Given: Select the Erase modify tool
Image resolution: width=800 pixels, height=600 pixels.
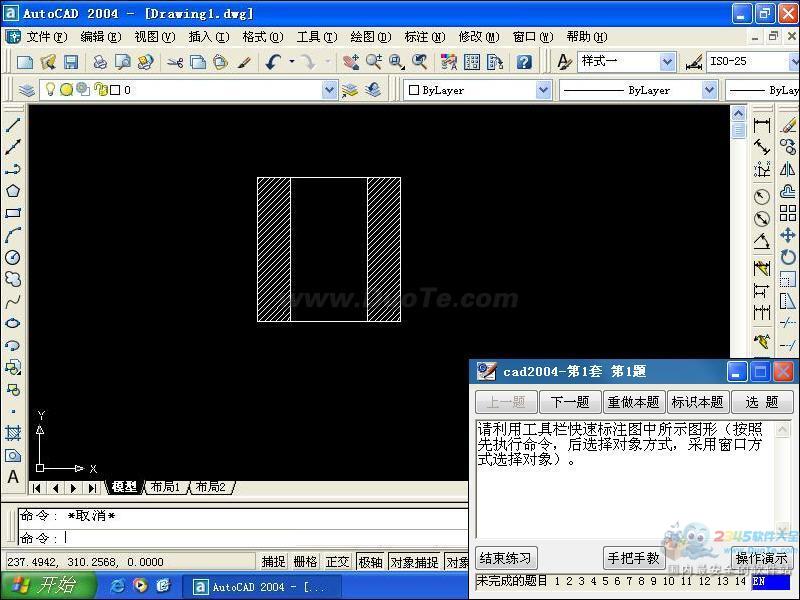Looking at the screenshot, I should [x=788, y=125].
